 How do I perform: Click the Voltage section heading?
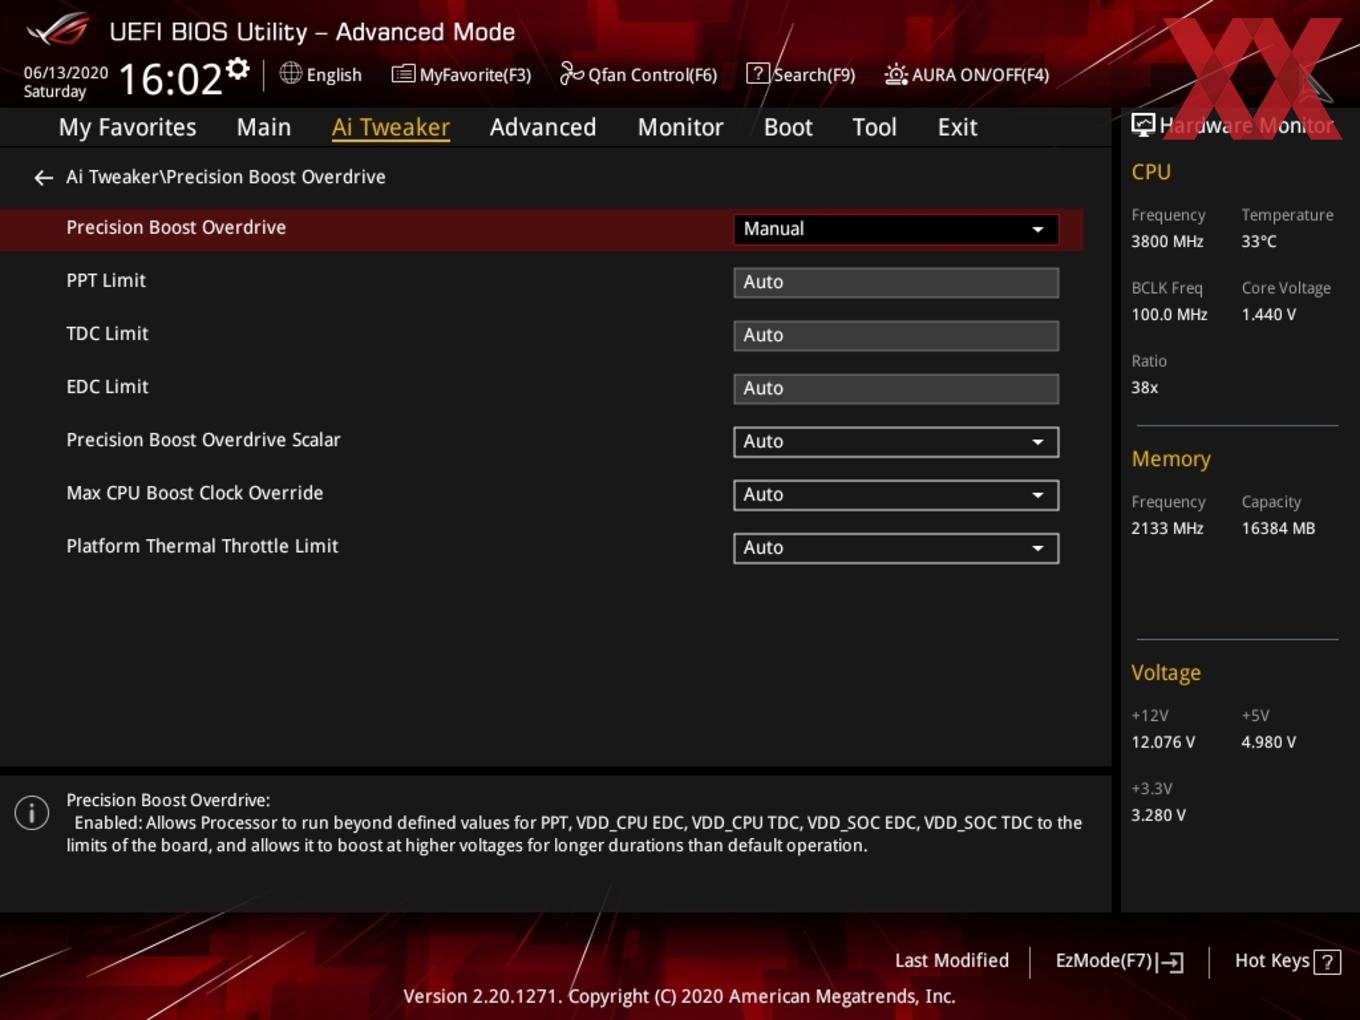1166,673
